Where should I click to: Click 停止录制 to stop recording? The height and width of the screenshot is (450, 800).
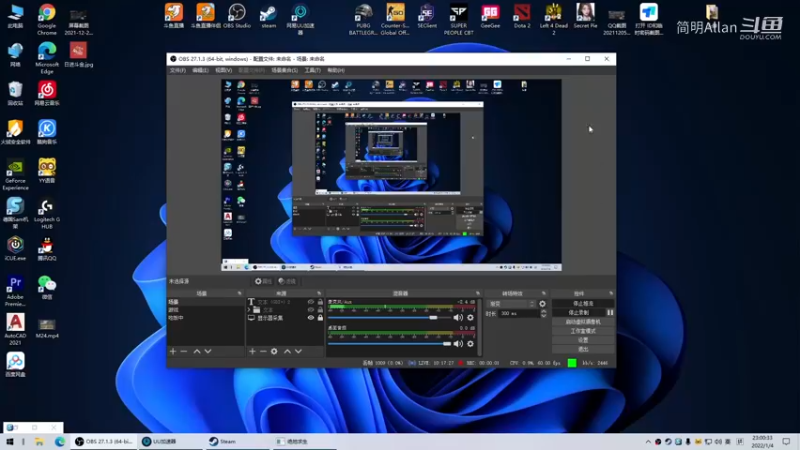pyautogui.click(x=579, y=312)
